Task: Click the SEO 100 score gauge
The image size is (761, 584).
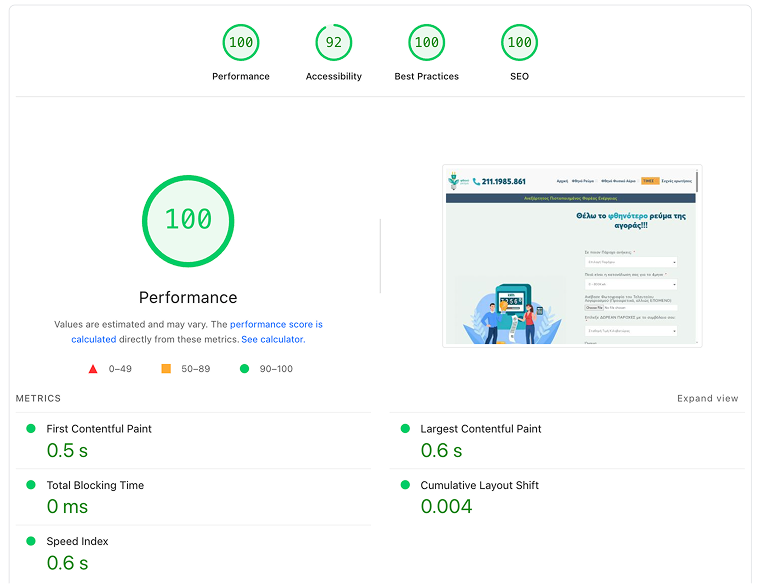Action: click(519, 42)
